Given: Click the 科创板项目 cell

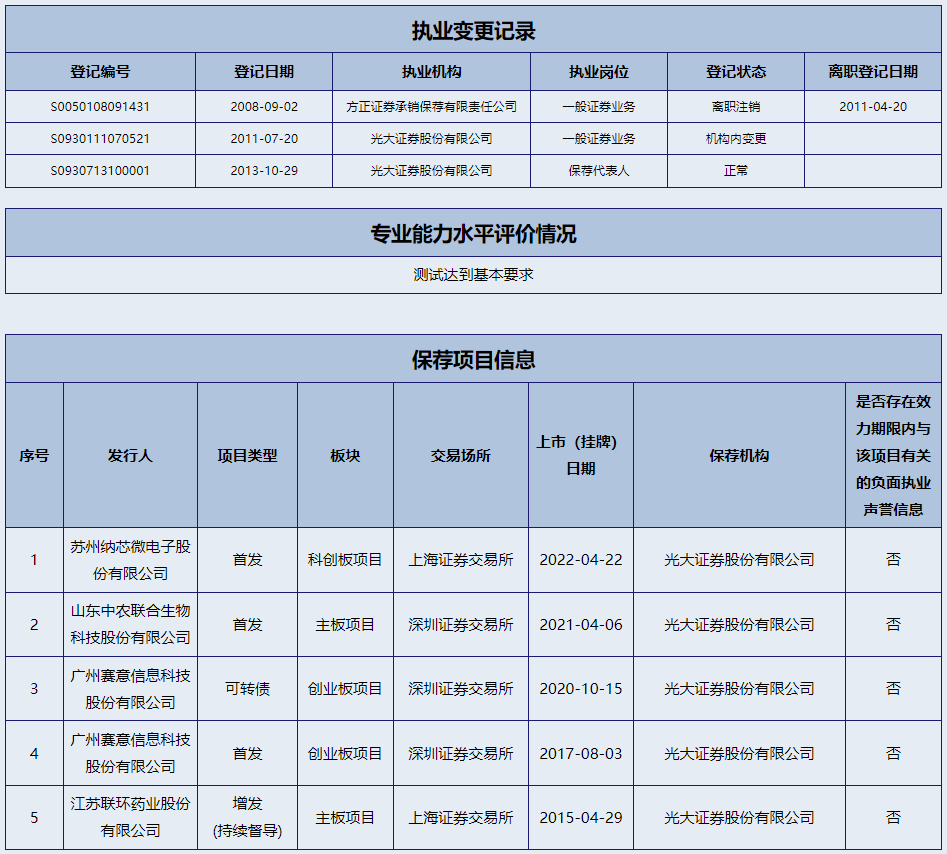Looking at the screenshot, I should coord(345,560).
